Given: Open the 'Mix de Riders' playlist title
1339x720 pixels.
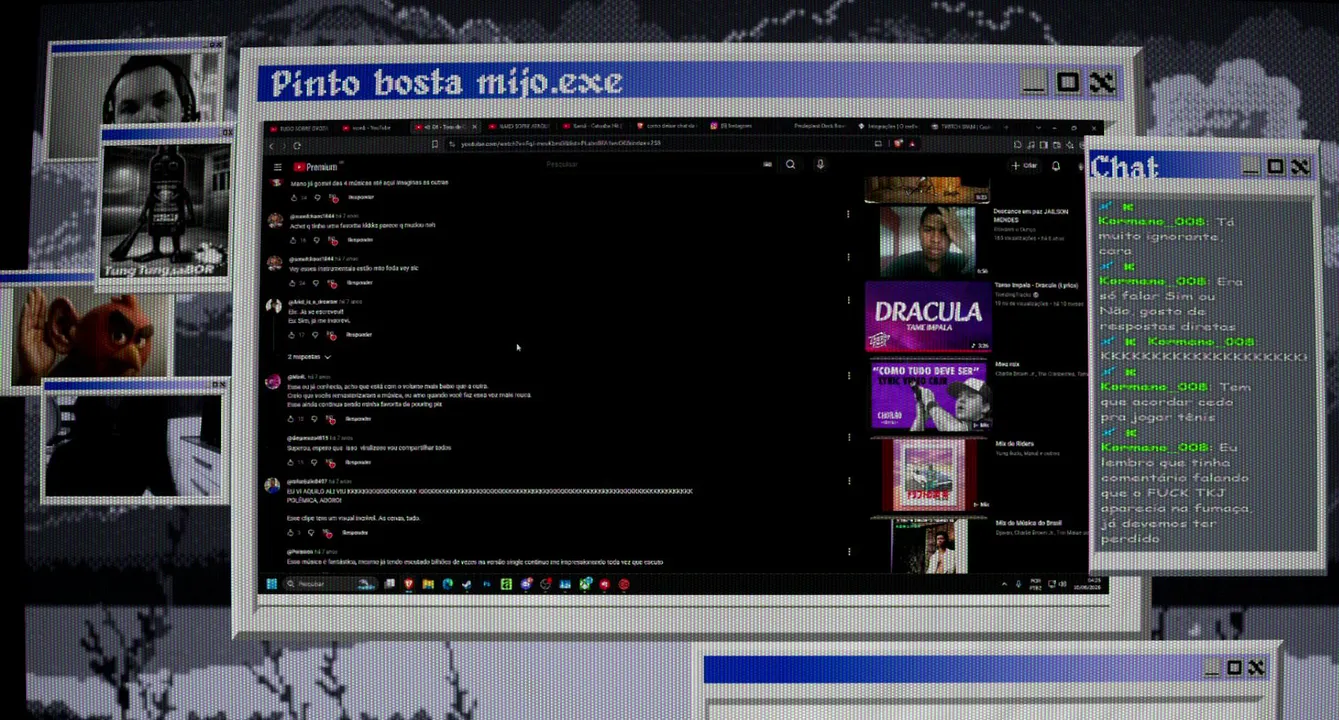Looking at the screenshot, I should (x=1015, y=444).
